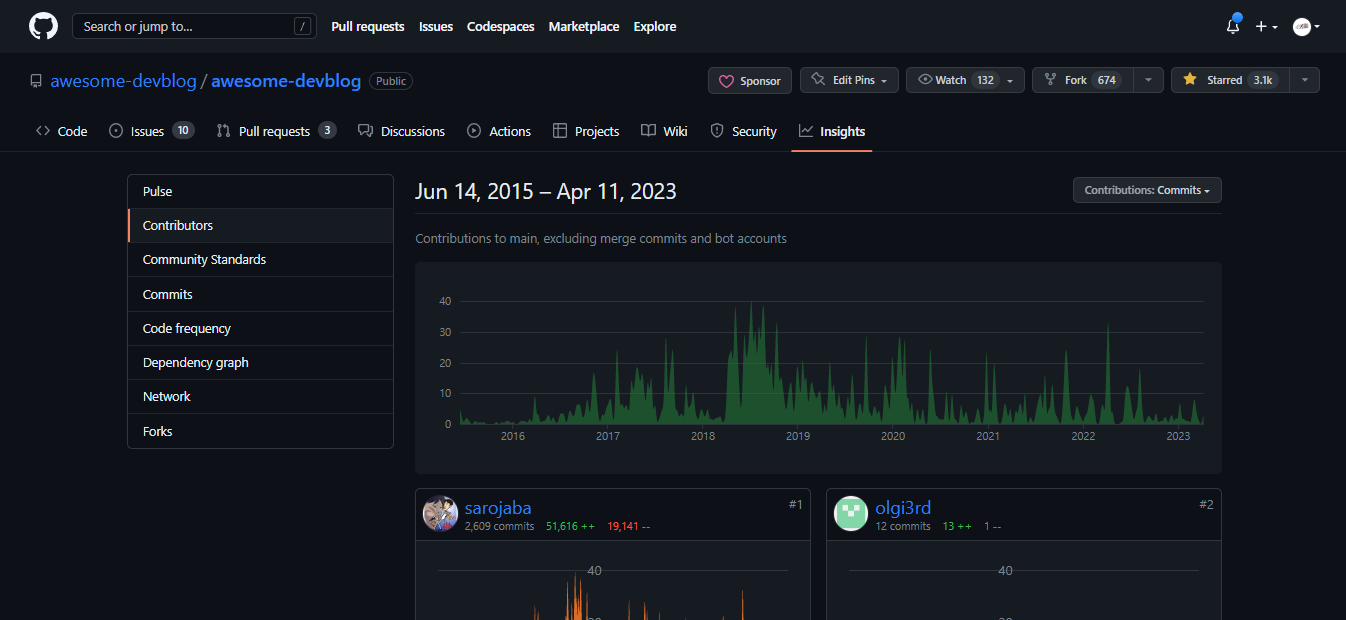Switch to the repository Pull requests tab
The width and height of the screenshot is (1346, 620).
pos(276,131)
